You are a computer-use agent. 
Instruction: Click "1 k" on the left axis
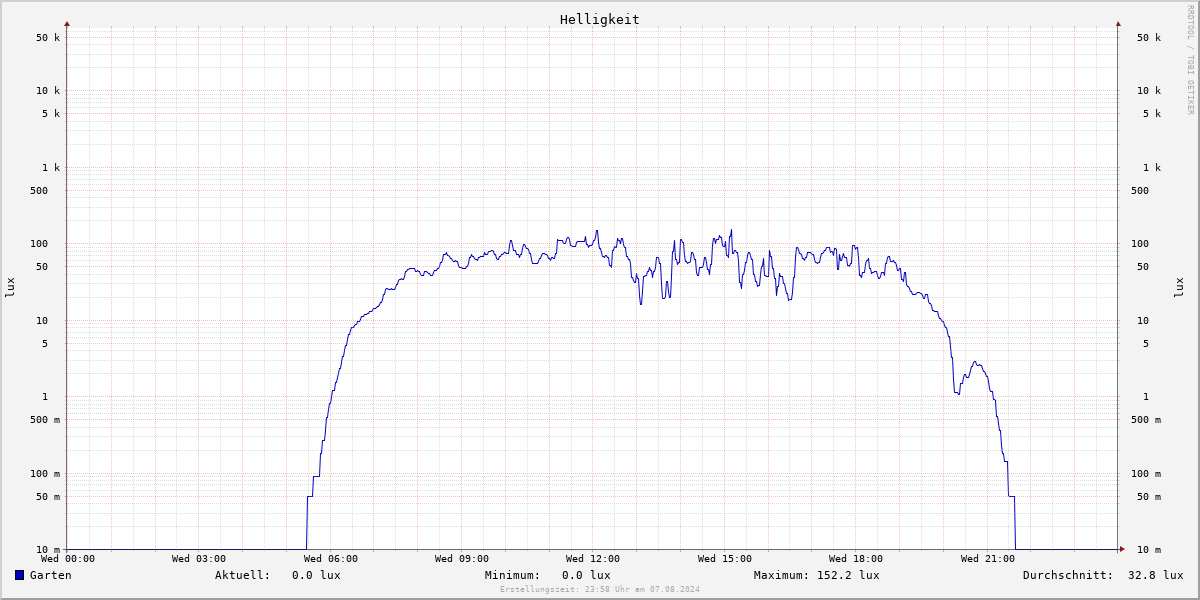pos(51,168)
